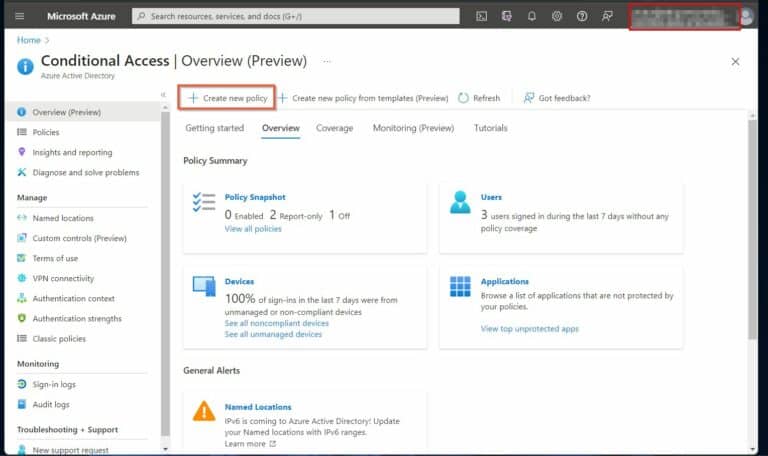This screenshot has width=768, height=456.
Task: Click the Home breadcrumb link
Action: click(28, 40)
